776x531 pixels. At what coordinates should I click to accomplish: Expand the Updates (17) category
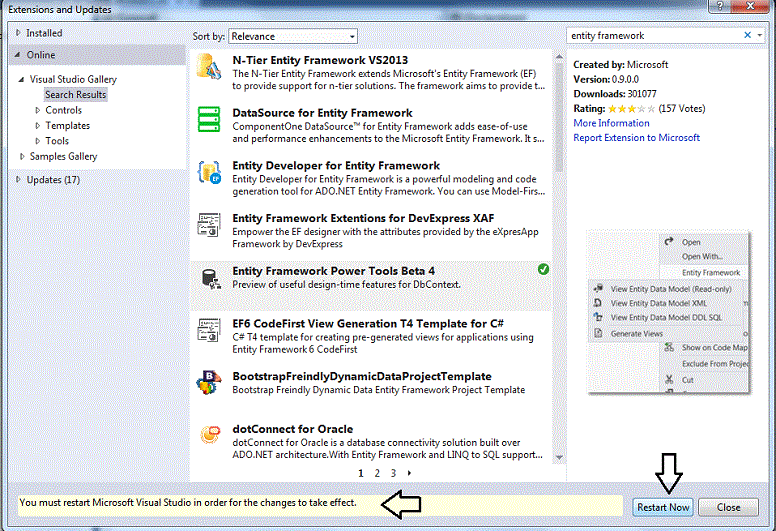click(x=18, y=179)
